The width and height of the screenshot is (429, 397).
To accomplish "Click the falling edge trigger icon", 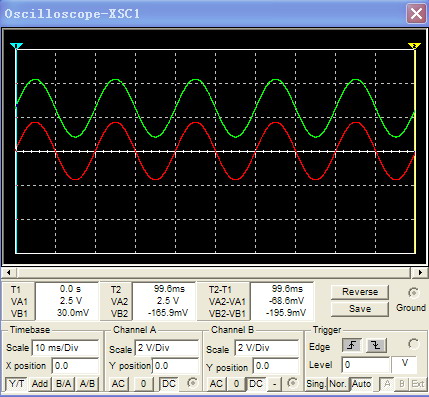I will coord(376,345).
